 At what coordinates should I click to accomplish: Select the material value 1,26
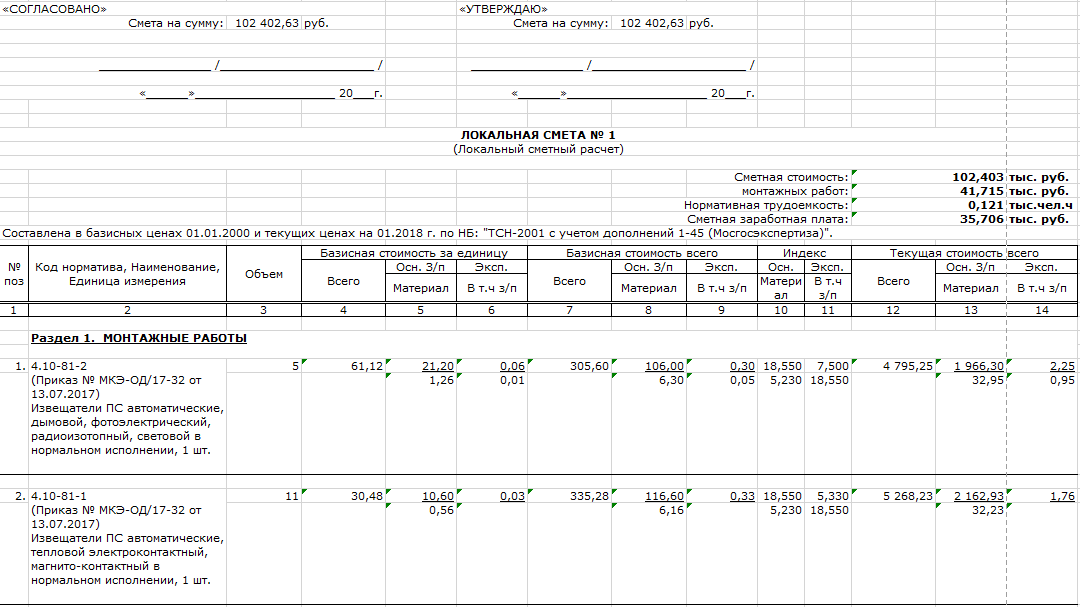pyautogui.click(x=442, y=380)
